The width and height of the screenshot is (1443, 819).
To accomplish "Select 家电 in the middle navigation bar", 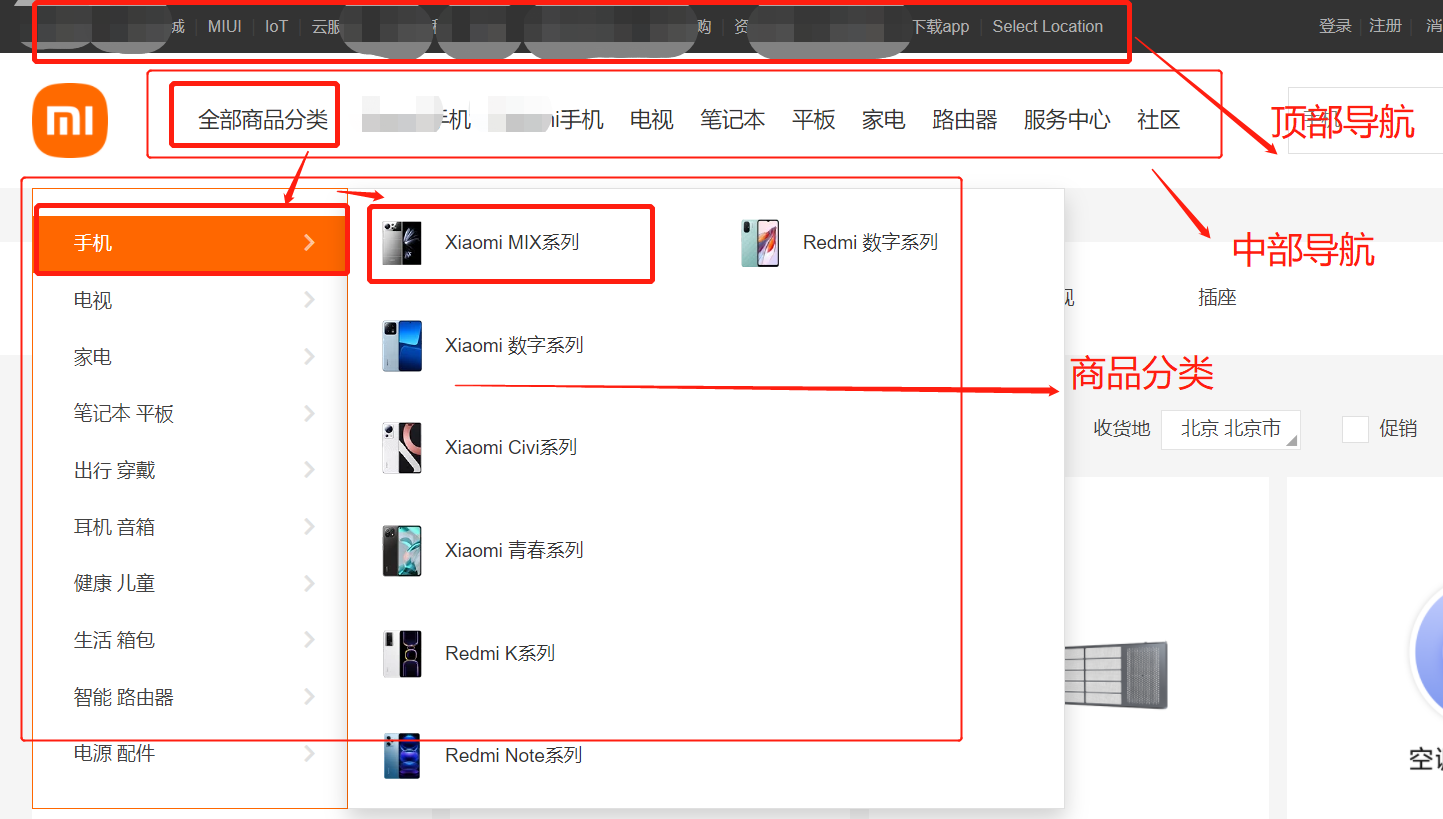I will click(884, 120).
